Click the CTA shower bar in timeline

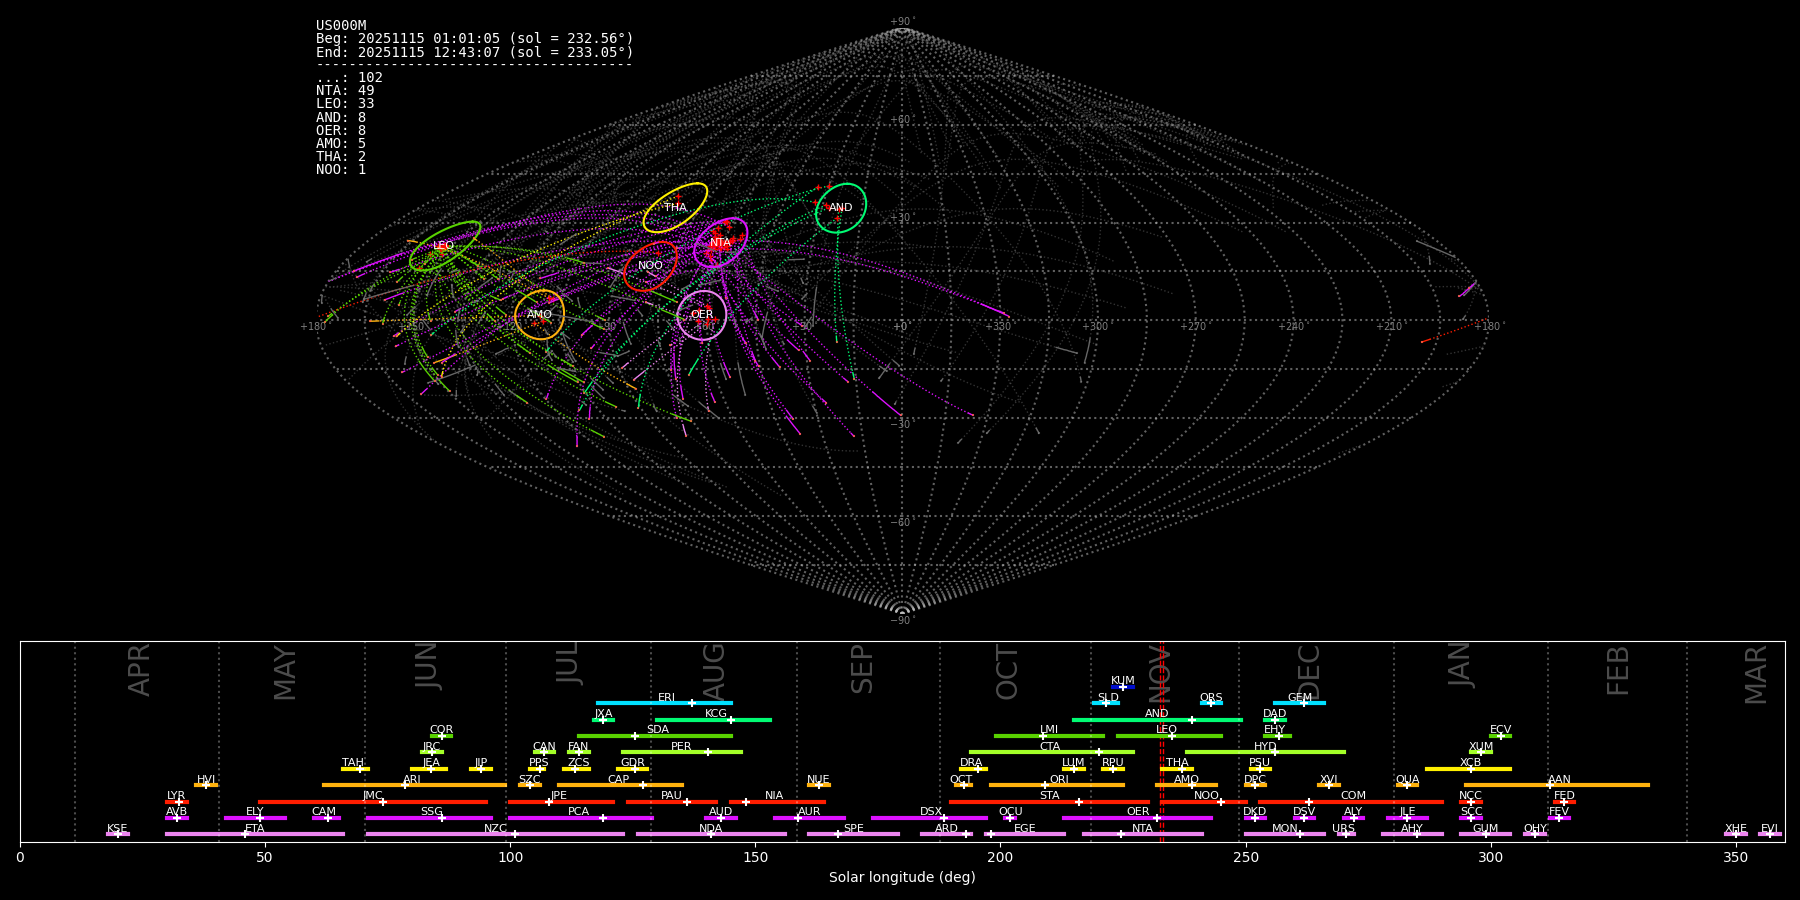tap(1052, 752)
